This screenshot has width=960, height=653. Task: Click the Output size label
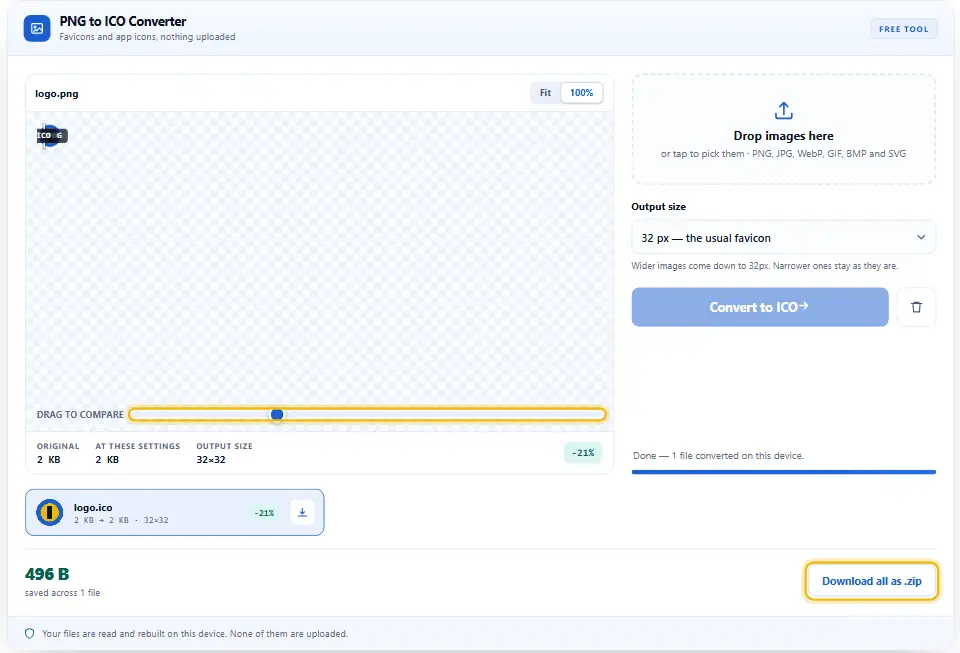(x=658, y=206)
